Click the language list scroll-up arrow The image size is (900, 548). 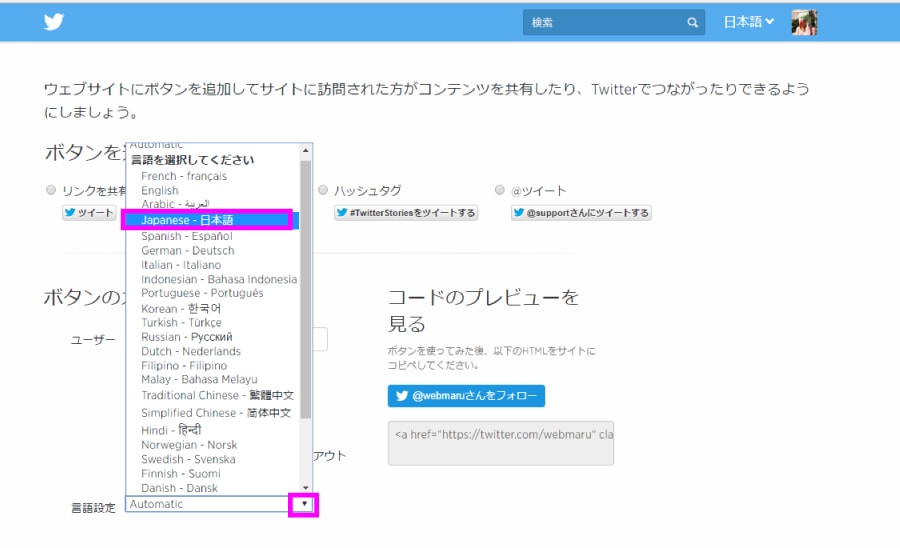pos(305,150)
